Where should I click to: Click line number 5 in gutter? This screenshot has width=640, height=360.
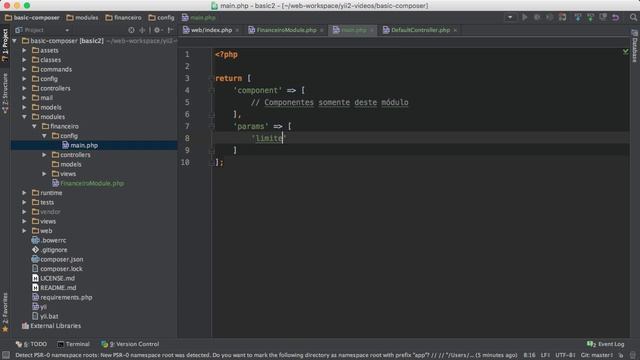click(x=187, y=102)
